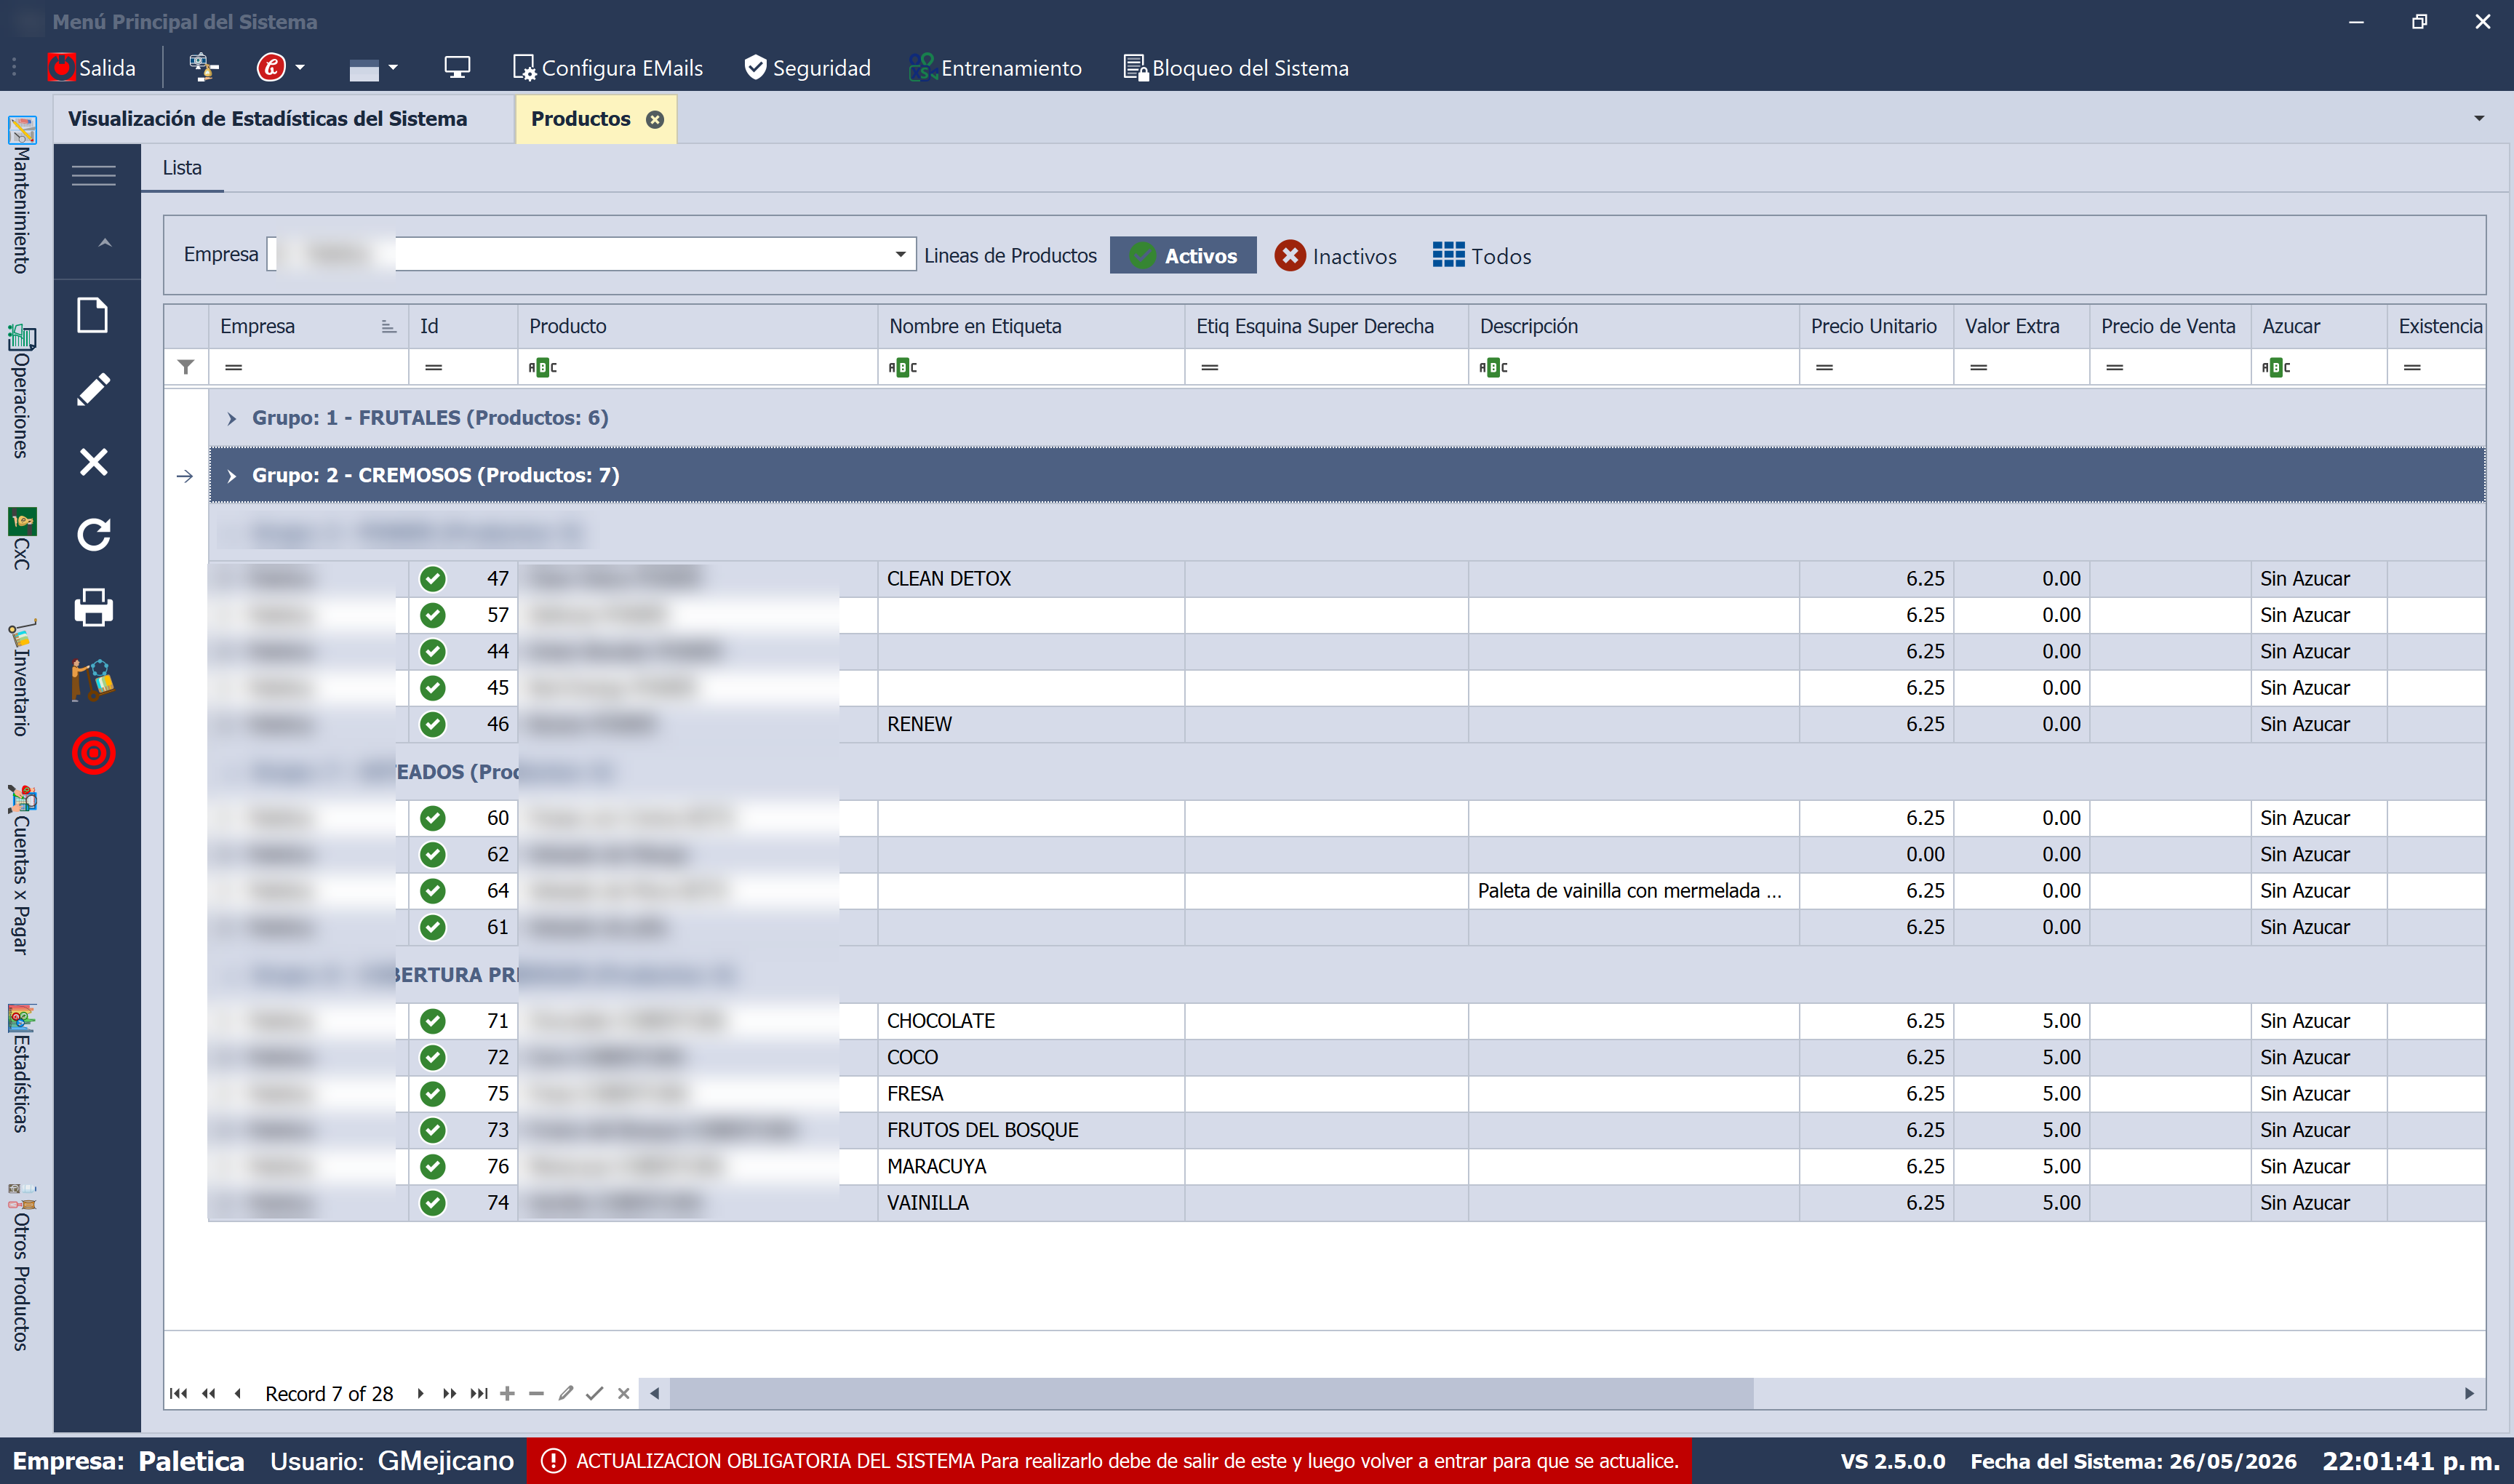Image resolution: width=2514 pixels, height=1484 pixels.
Task: Open the network computers toolbar icon
Action: pos(203,67)
